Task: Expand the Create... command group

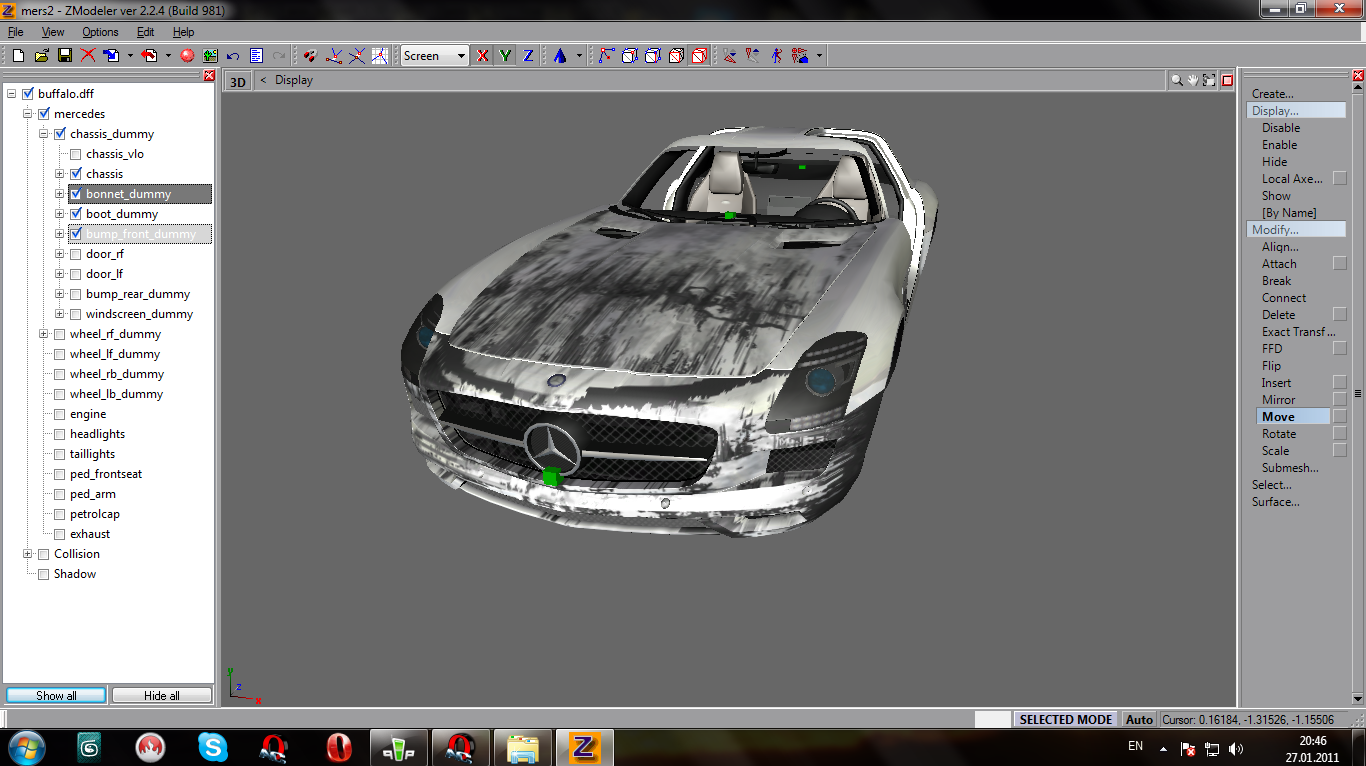Action: click(1272, 94)
